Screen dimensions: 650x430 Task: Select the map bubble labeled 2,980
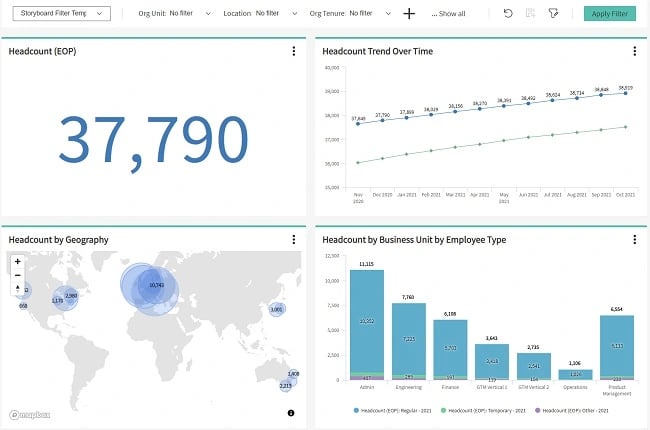click(71, 296)
